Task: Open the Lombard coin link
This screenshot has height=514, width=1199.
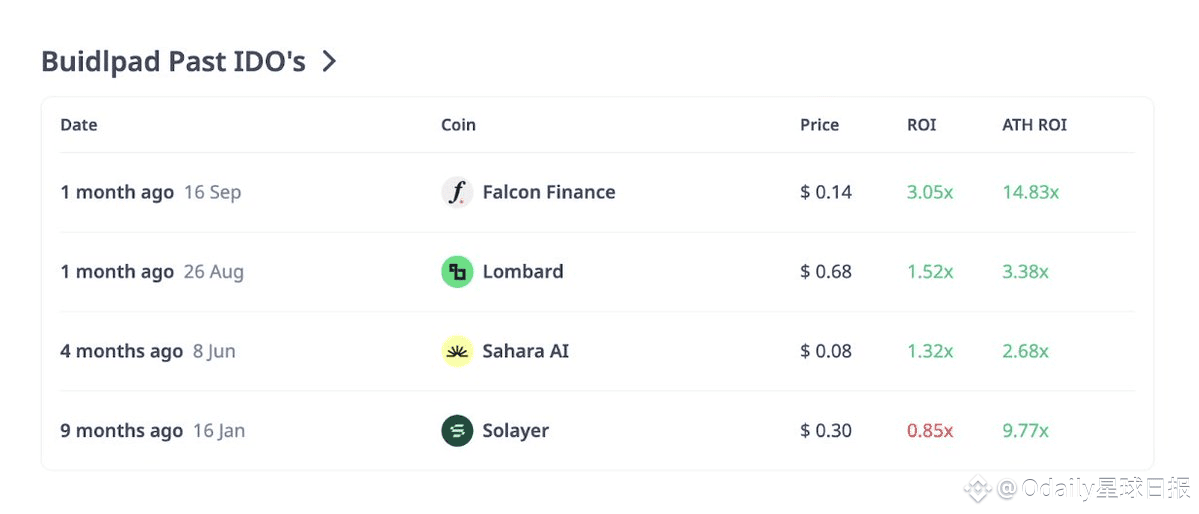Action: [522, 272]
